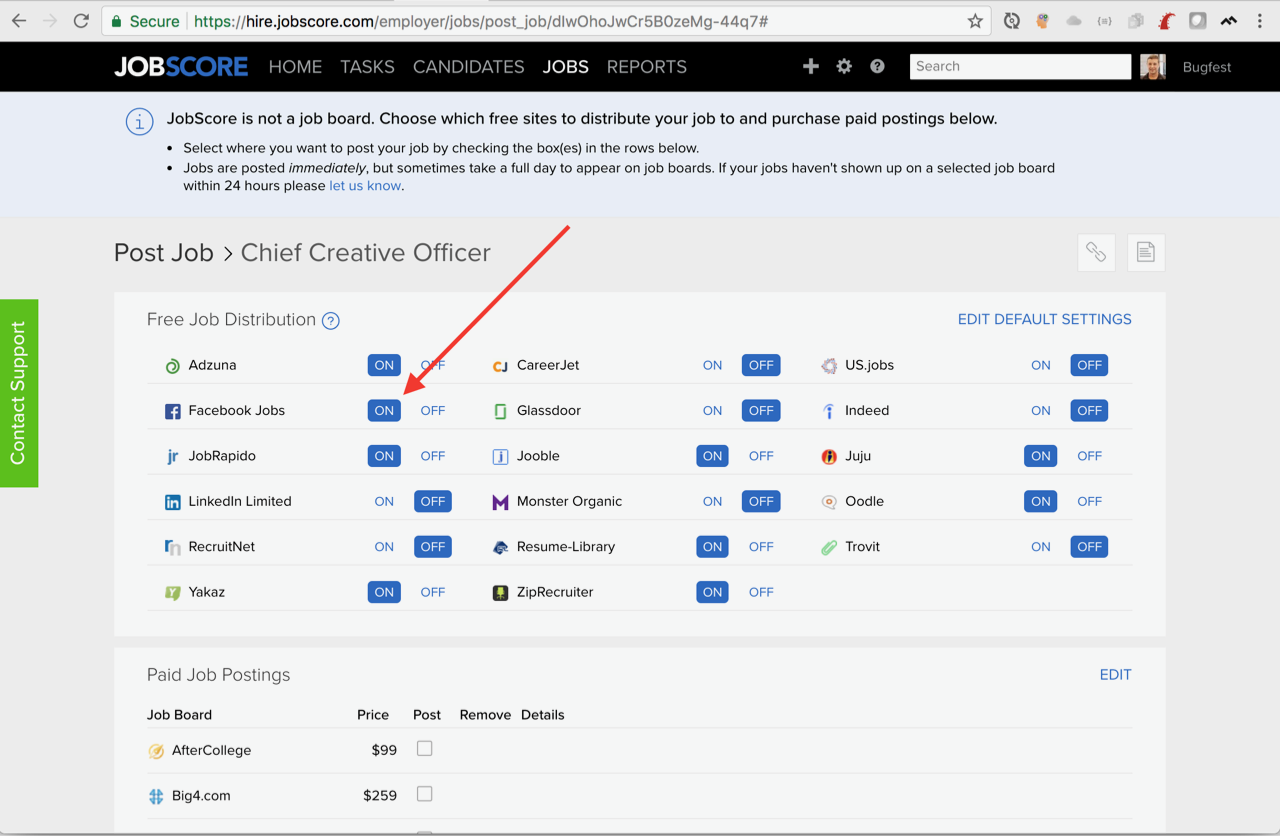Turn US.jobs distribution ON
Viewport: 1280px width, 836px height.
click(1041, 365)
